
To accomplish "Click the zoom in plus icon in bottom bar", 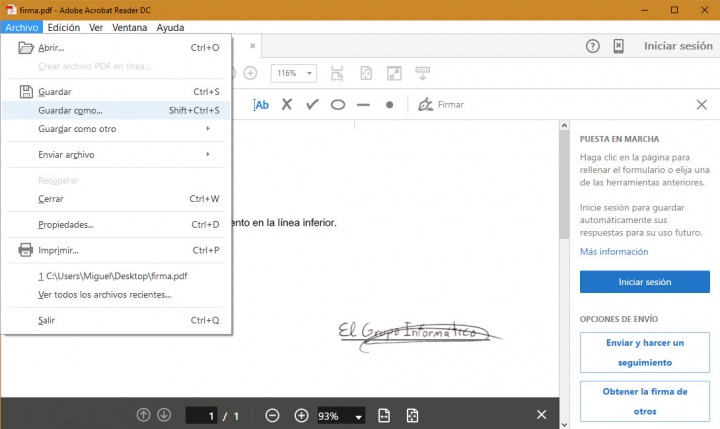I will [x=301, y=416].
